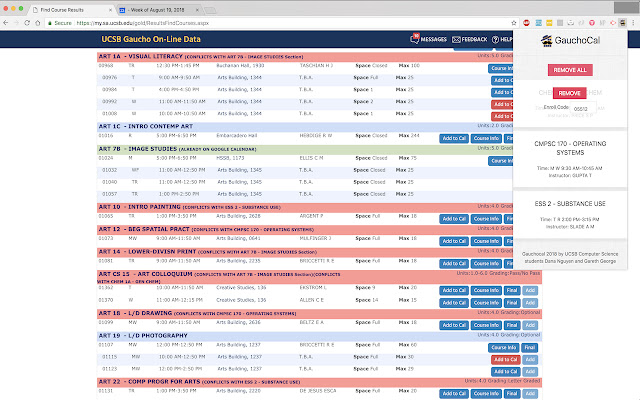
Task: Remove the CHEM course with REMOVE button
Action: coord(569,93)
